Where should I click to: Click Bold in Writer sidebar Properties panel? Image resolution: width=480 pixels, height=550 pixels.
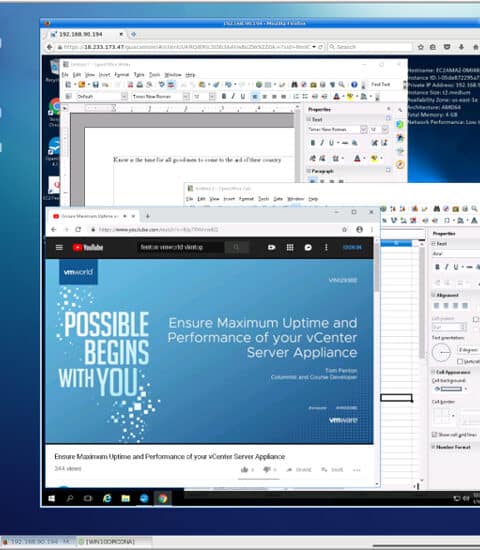coord(312,142)
